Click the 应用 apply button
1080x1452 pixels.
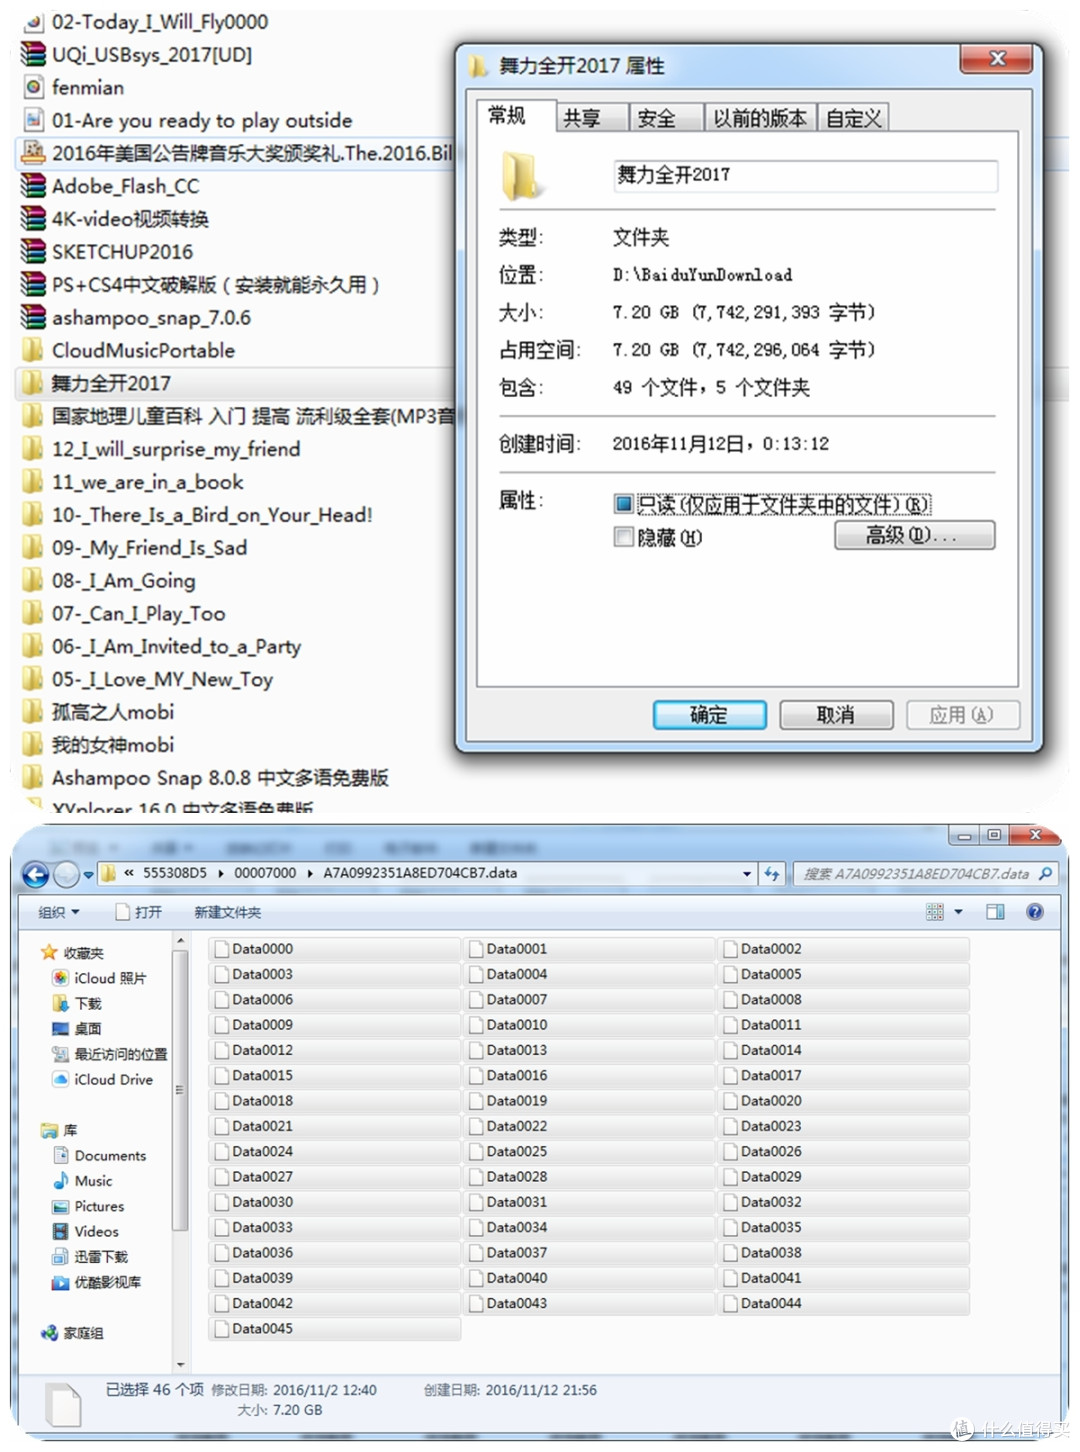click(x=962, y=714)
